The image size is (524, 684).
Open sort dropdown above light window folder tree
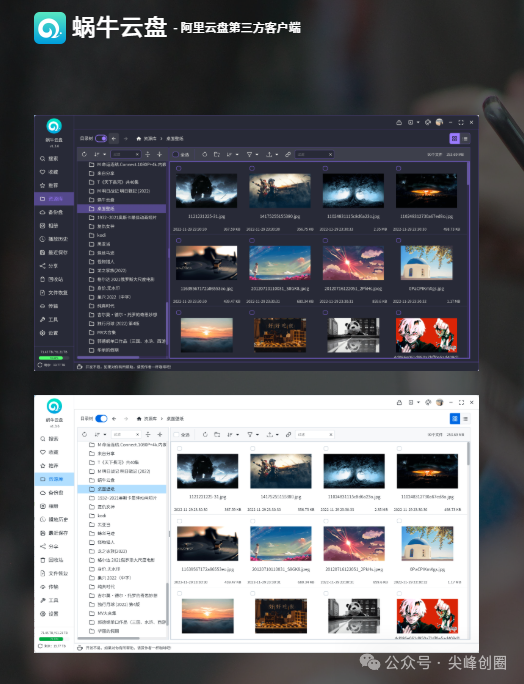pyautogui.click(x=99, y=434)
